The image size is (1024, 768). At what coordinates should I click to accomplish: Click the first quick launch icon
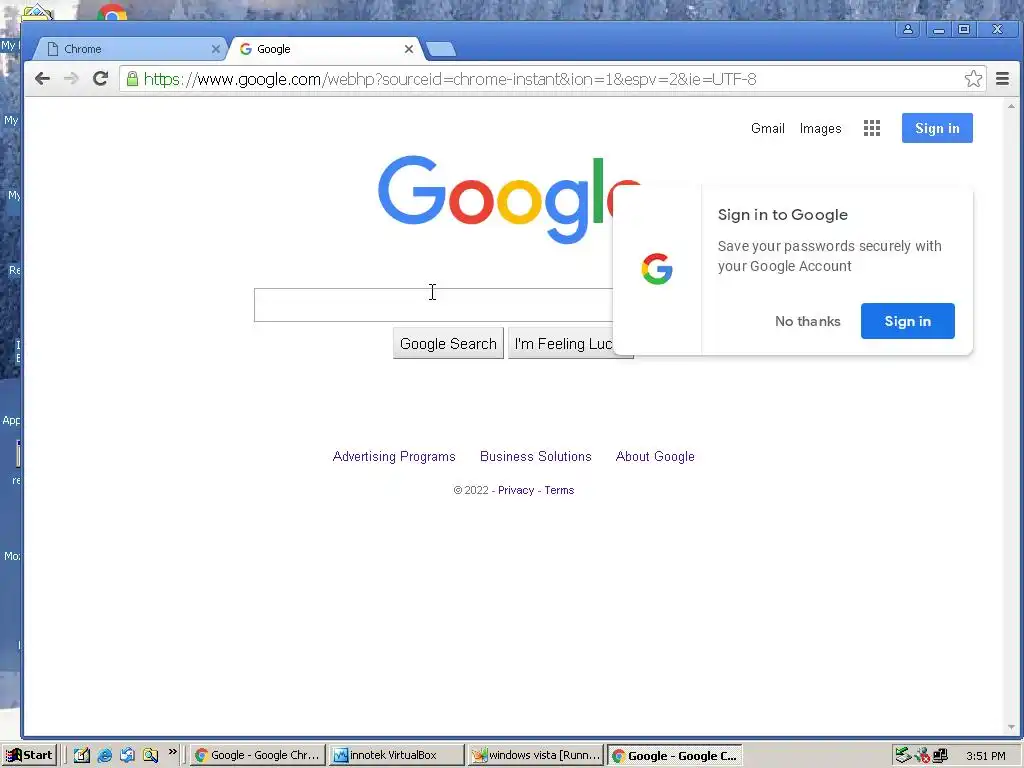tap(82, 755)
